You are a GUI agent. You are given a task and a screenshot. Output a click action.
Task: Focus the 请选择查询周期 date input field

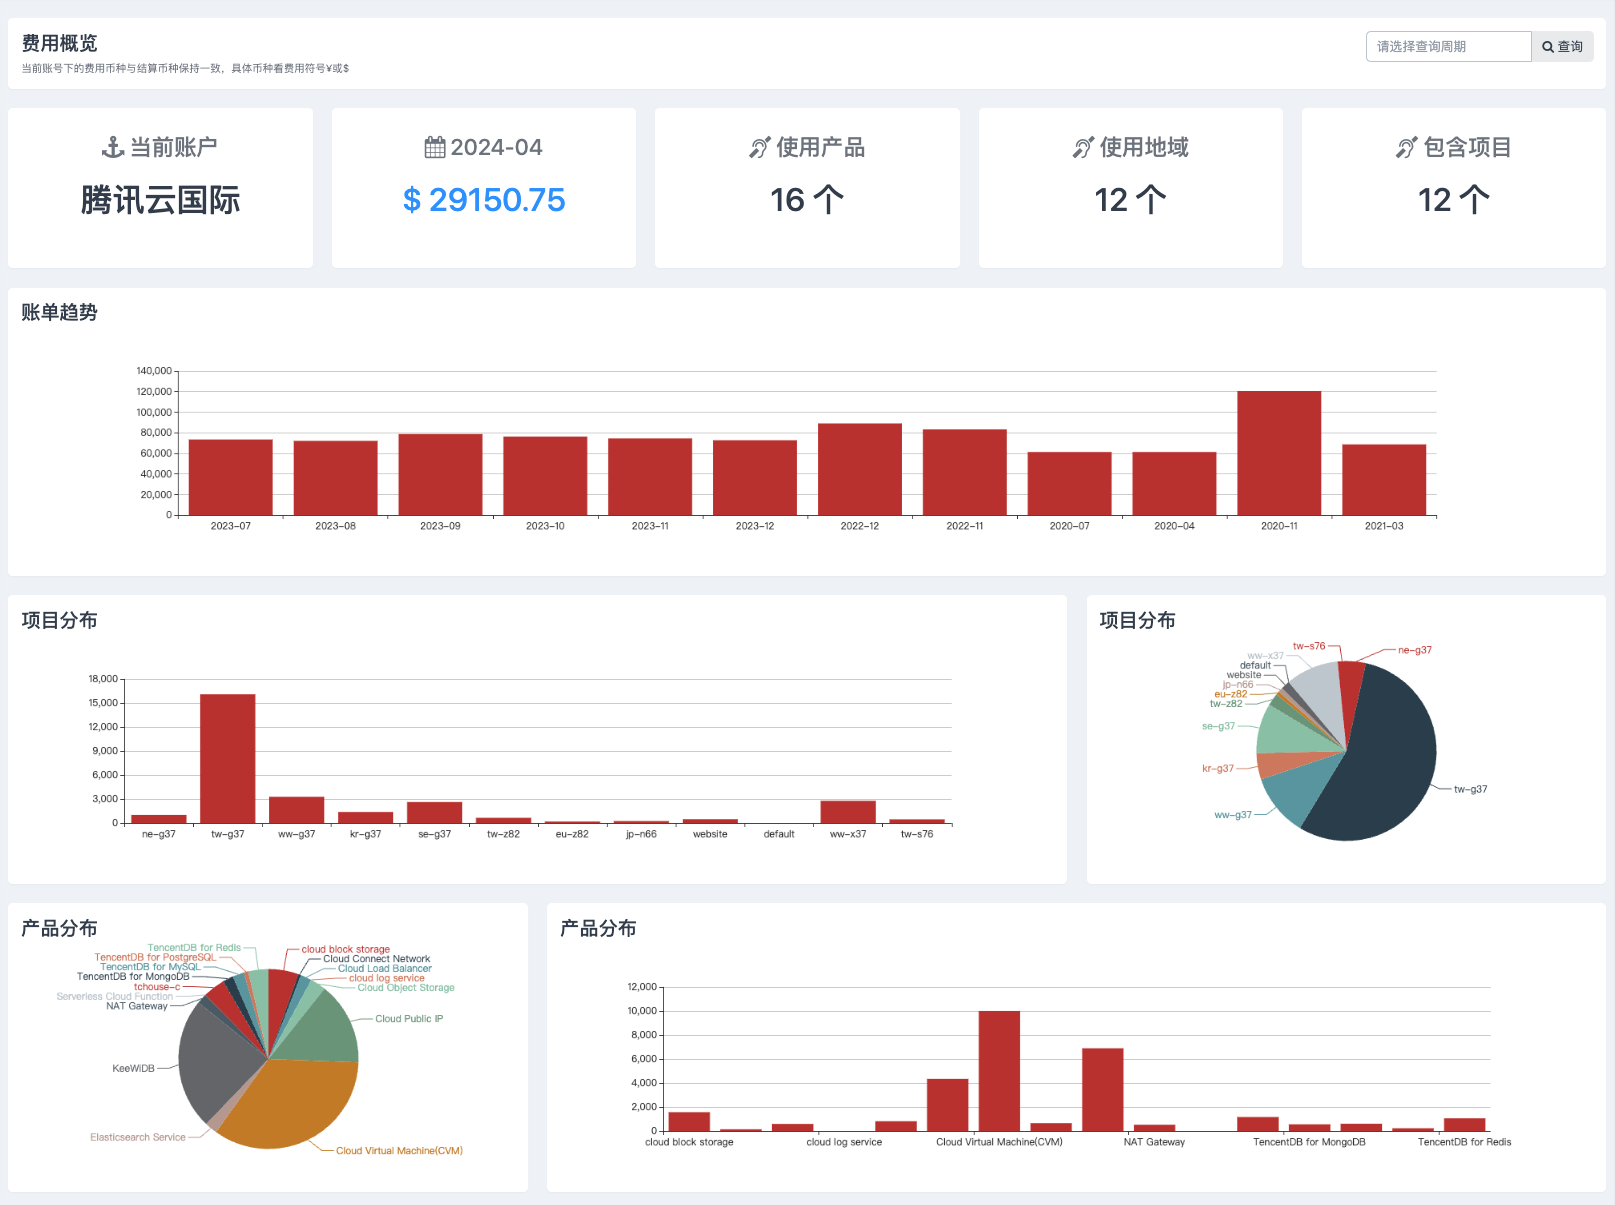(x=1448, y=47)
